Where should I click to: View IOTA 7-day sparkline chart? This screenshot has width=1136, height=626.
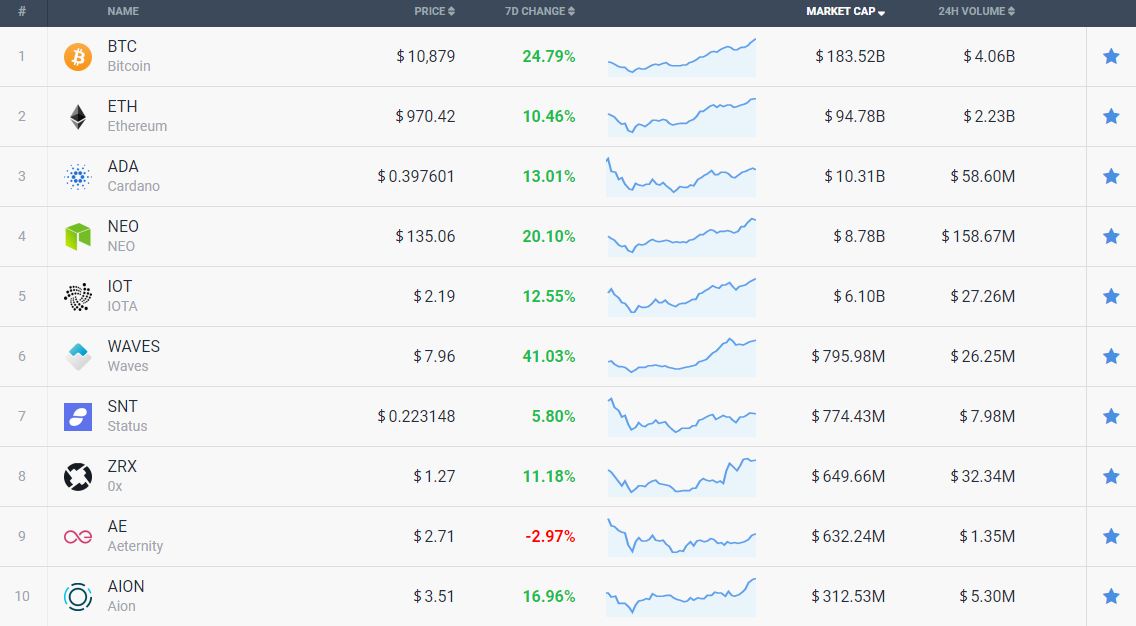681,296
